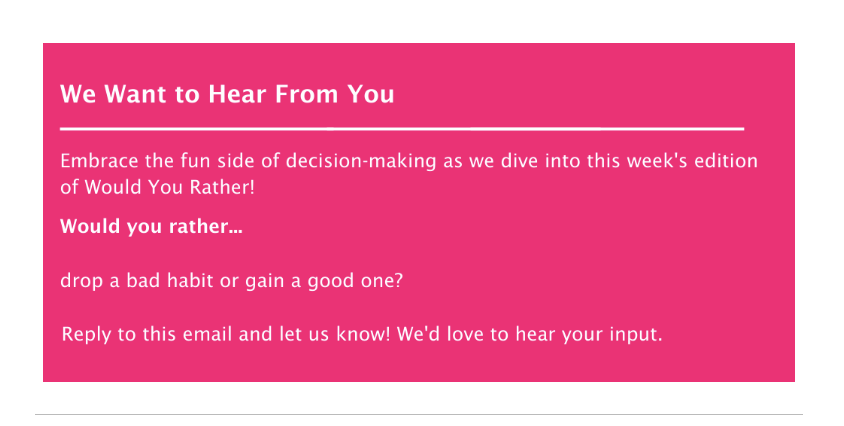844x426 pixels.
Task: Click the bold "Would you rather..." prompt
Action: 151,227
